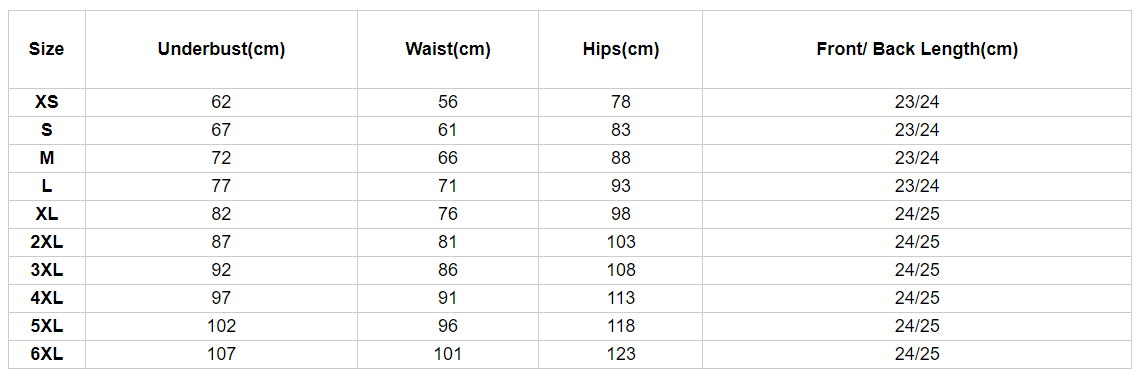Viewport: 1143px width, 387px height.
Task: Select the XS size row label
Action: [47, 103]
